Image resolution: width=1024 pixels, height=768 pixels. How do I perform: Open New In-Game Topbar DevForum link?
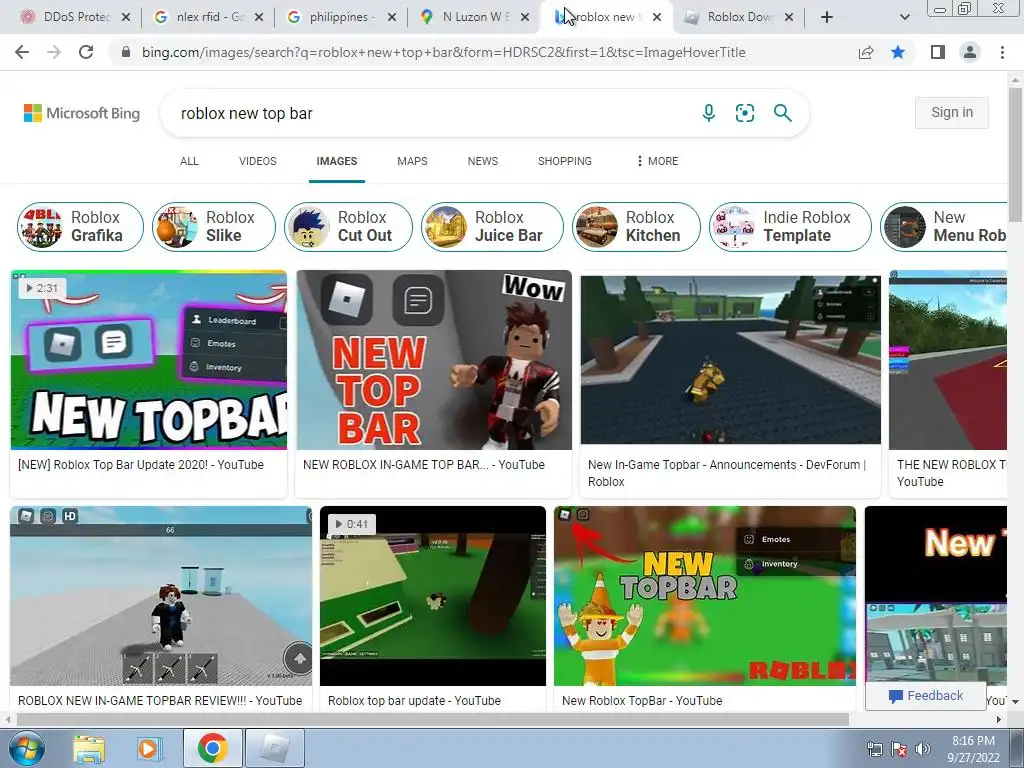[x=727, y=473]
